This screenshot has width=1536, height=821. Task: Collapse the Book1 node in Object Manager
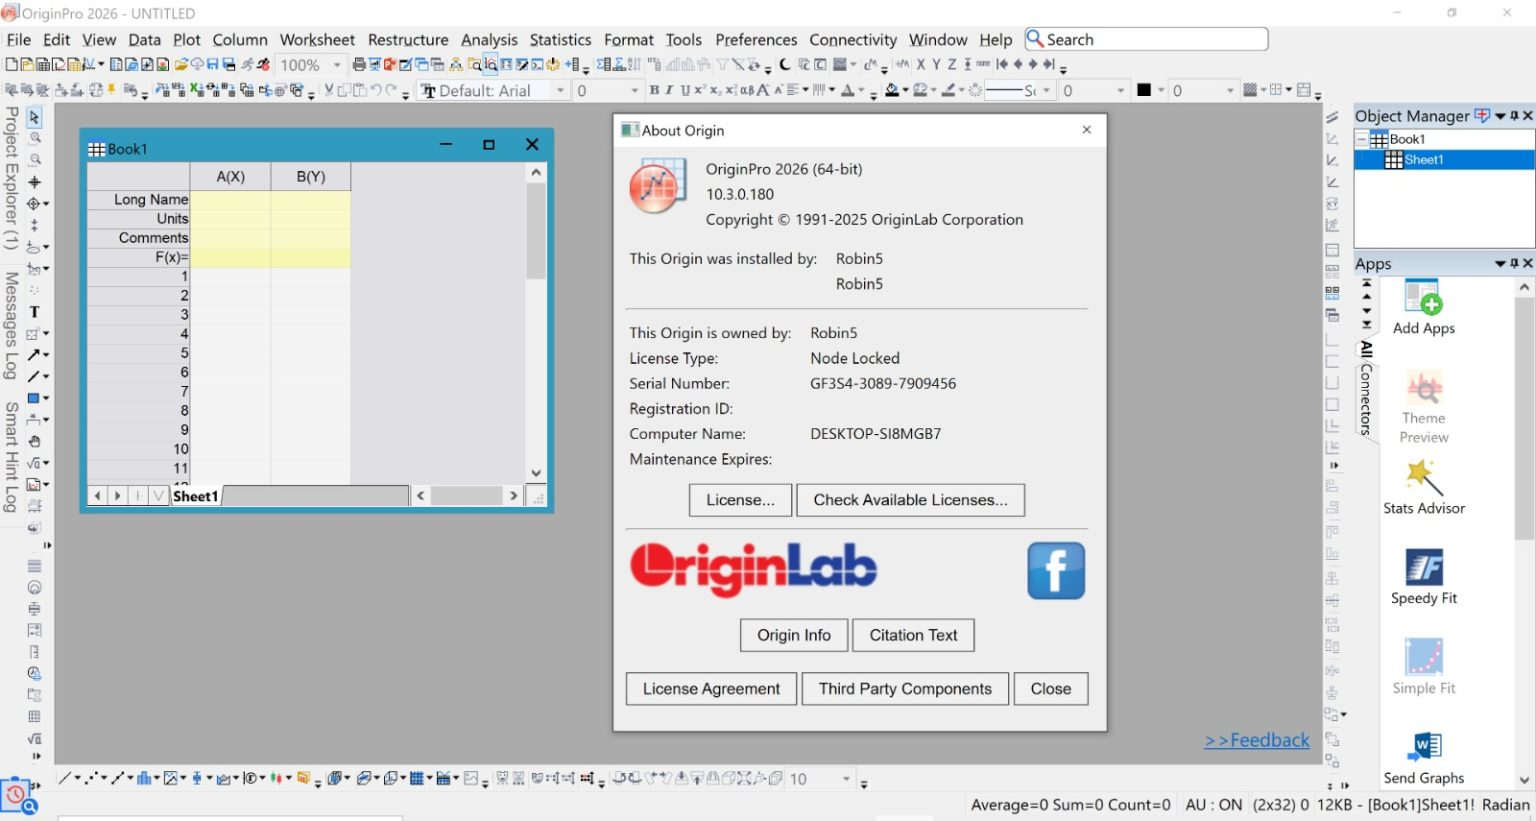(x=1362, y=140)
